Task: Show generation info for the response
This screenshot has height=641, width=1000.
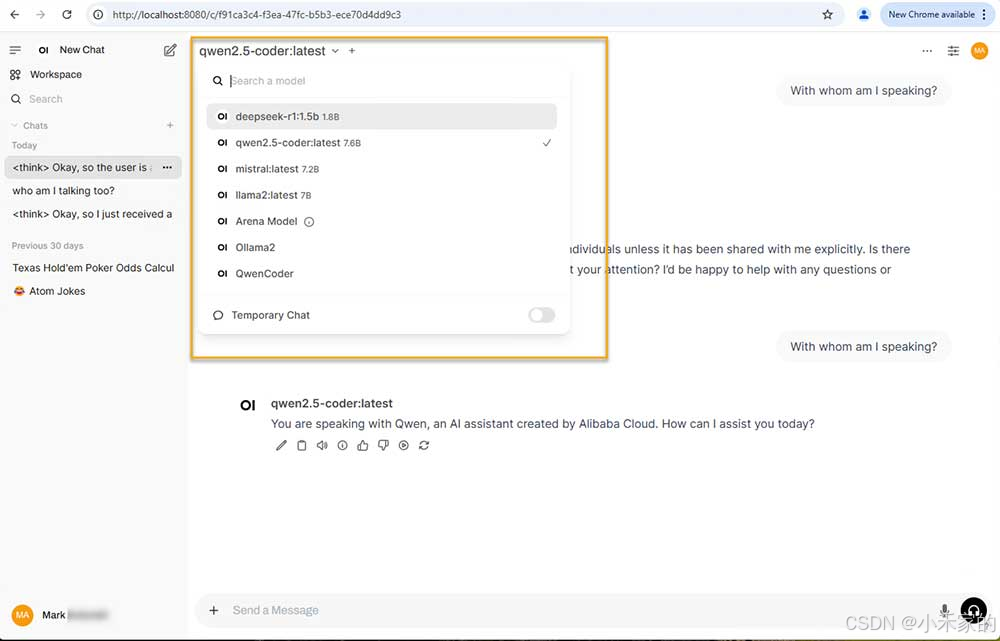Action: pyautogui.click(x=342, y=446)
